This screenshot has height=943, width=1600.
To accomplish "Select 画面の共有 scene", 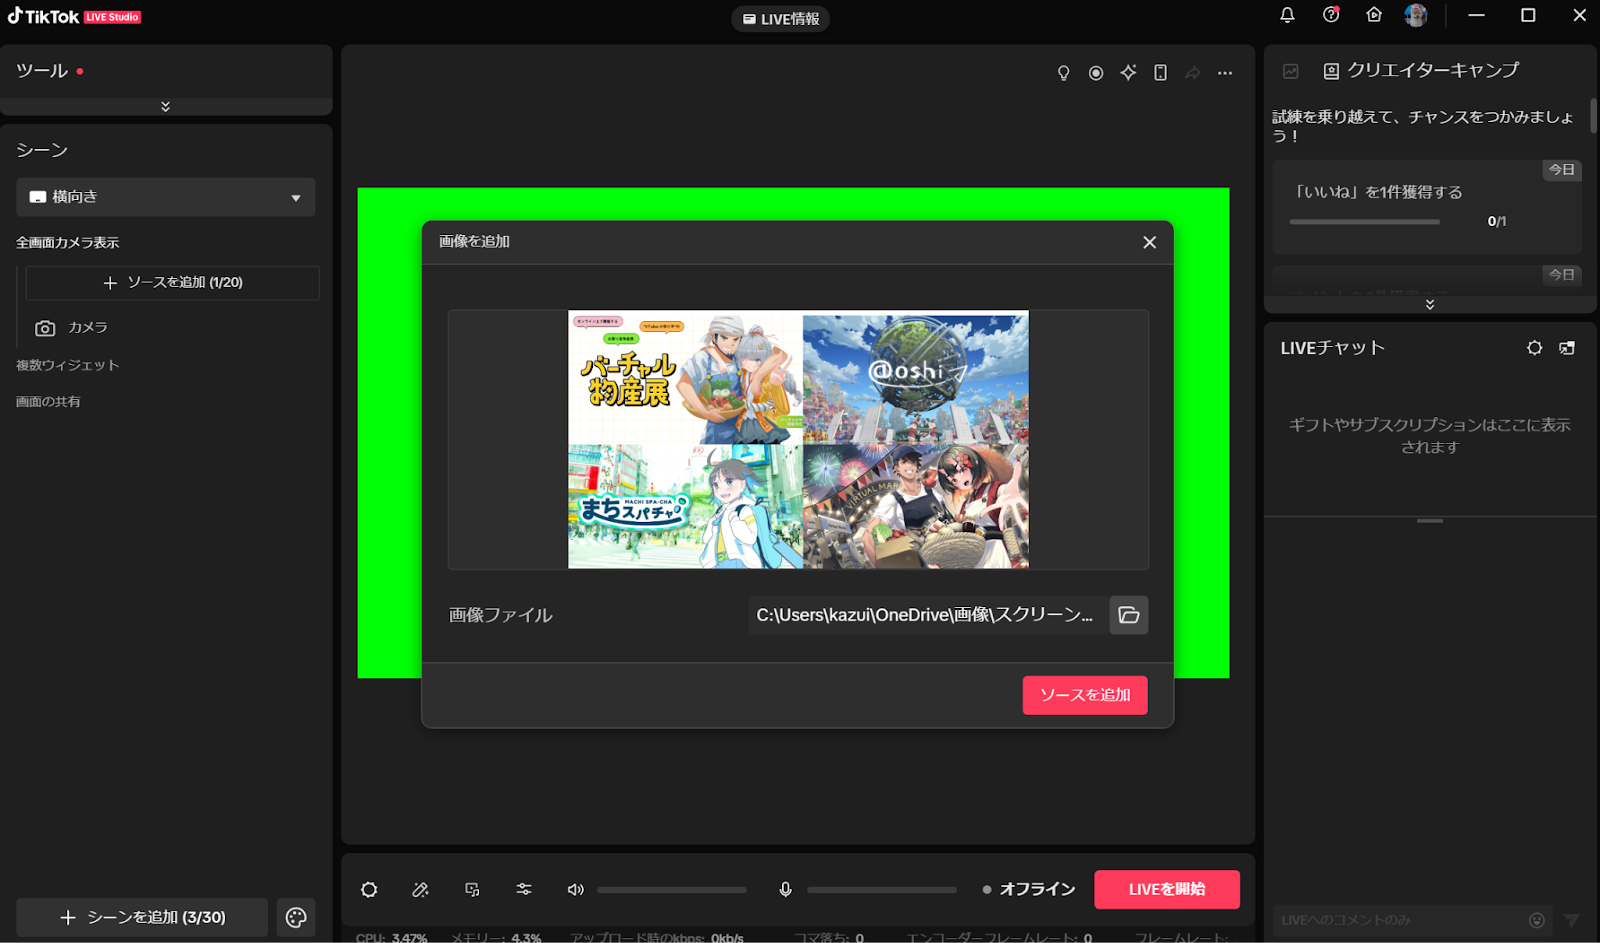I will 48,402.
